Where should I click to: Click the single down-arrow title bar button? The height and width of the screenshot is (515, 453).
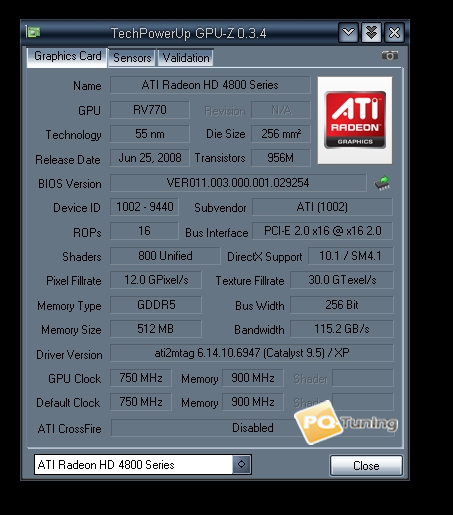tap(348, 32)
